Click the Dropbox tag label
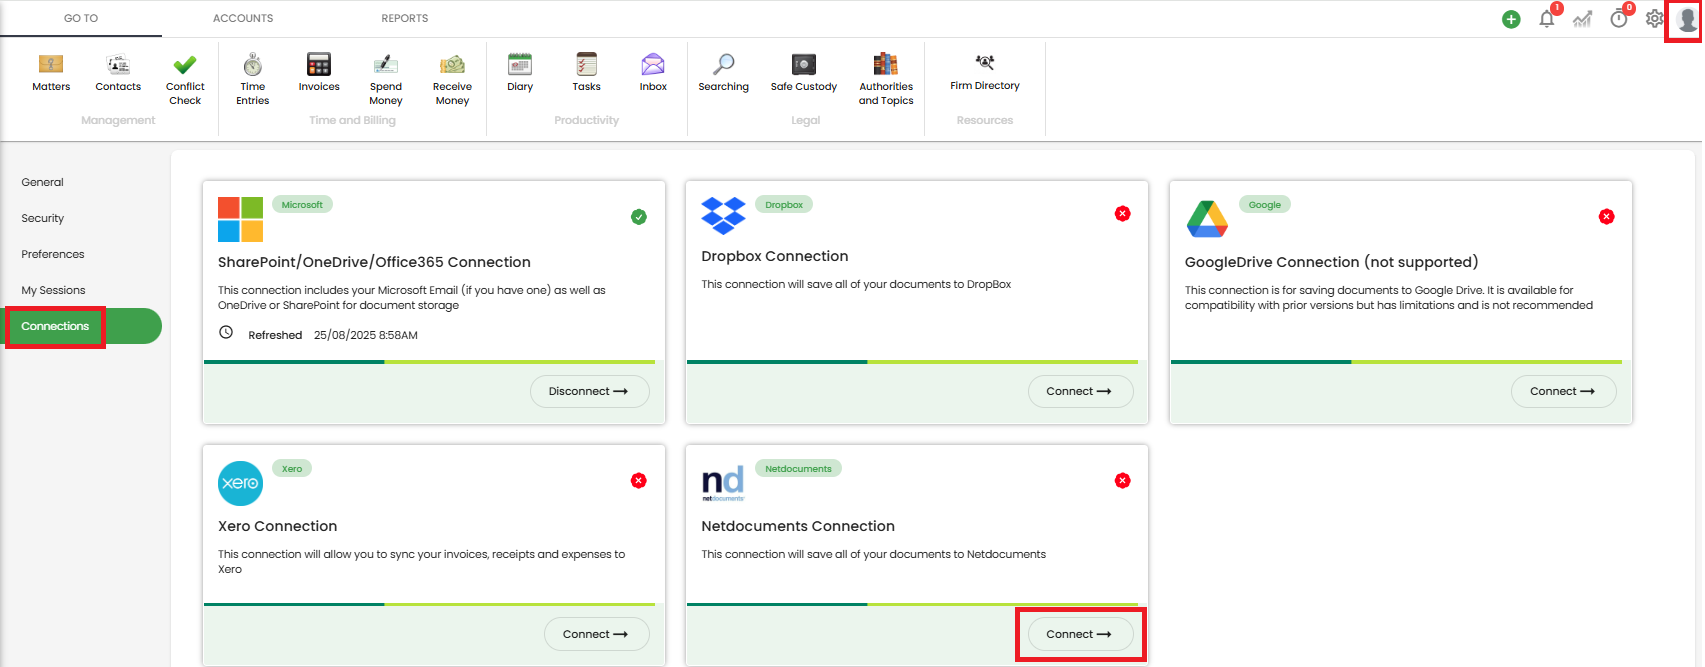 (784, 204)
